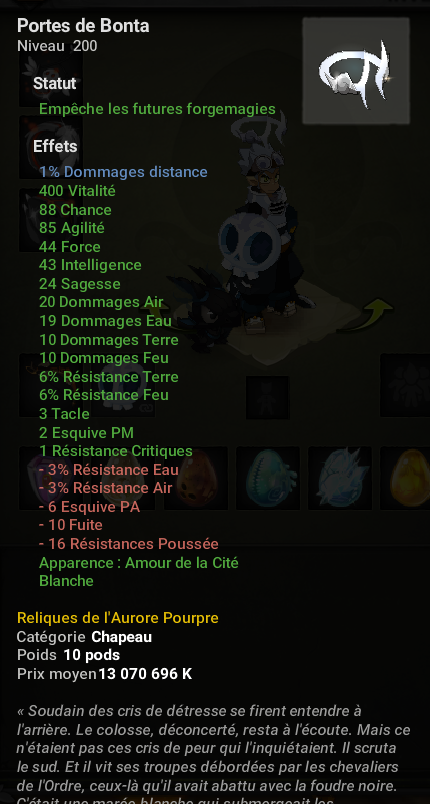Select the golden Dofus egg

pos(406,478)
